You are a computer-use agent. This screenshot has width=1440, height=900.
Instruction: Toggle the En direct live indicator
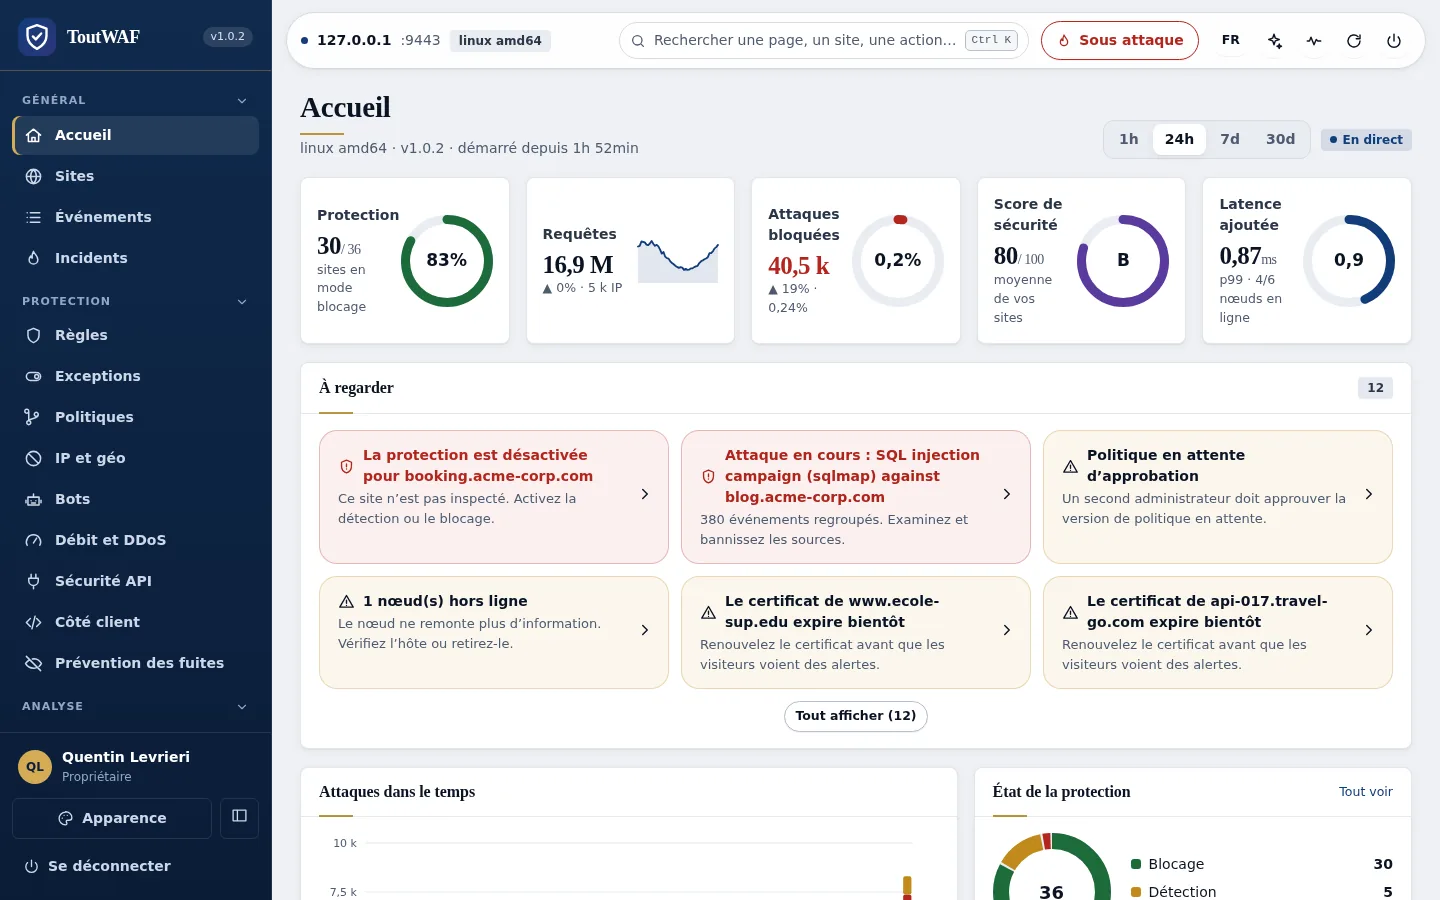(x=1366, y=140)
